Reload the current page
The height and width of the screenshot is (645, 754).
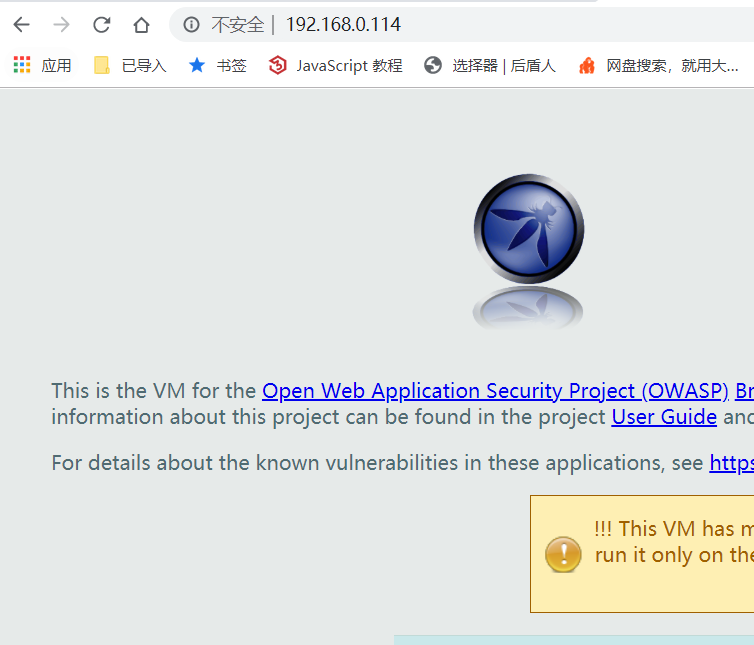[x=101, y=25]
